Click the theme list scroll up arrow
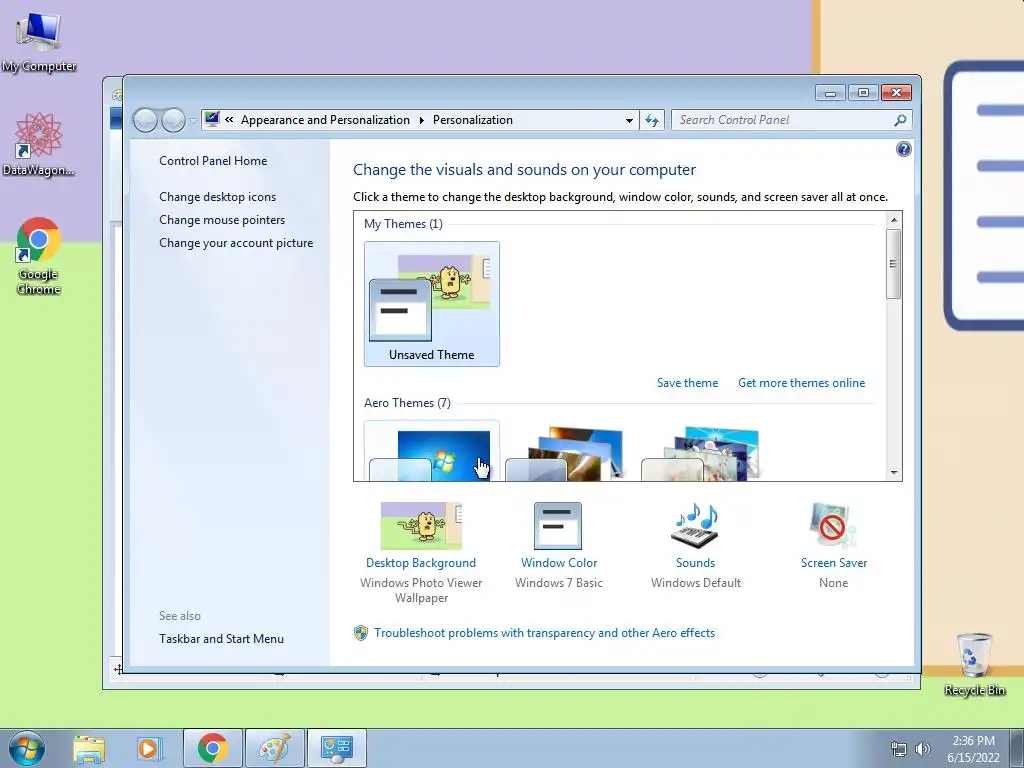The width and height of the screenshot is (1024, 768). (x=894, y=220)
